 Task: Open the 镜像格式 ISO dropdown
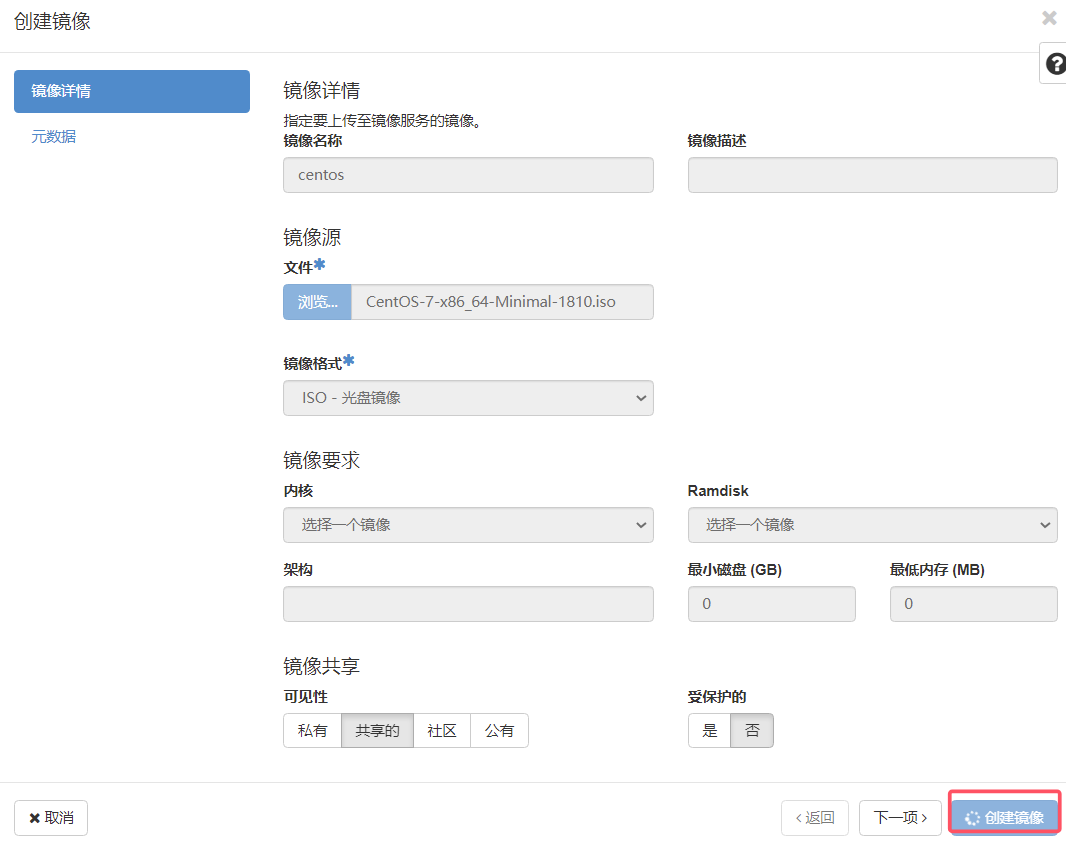click(x=468, y=398)
